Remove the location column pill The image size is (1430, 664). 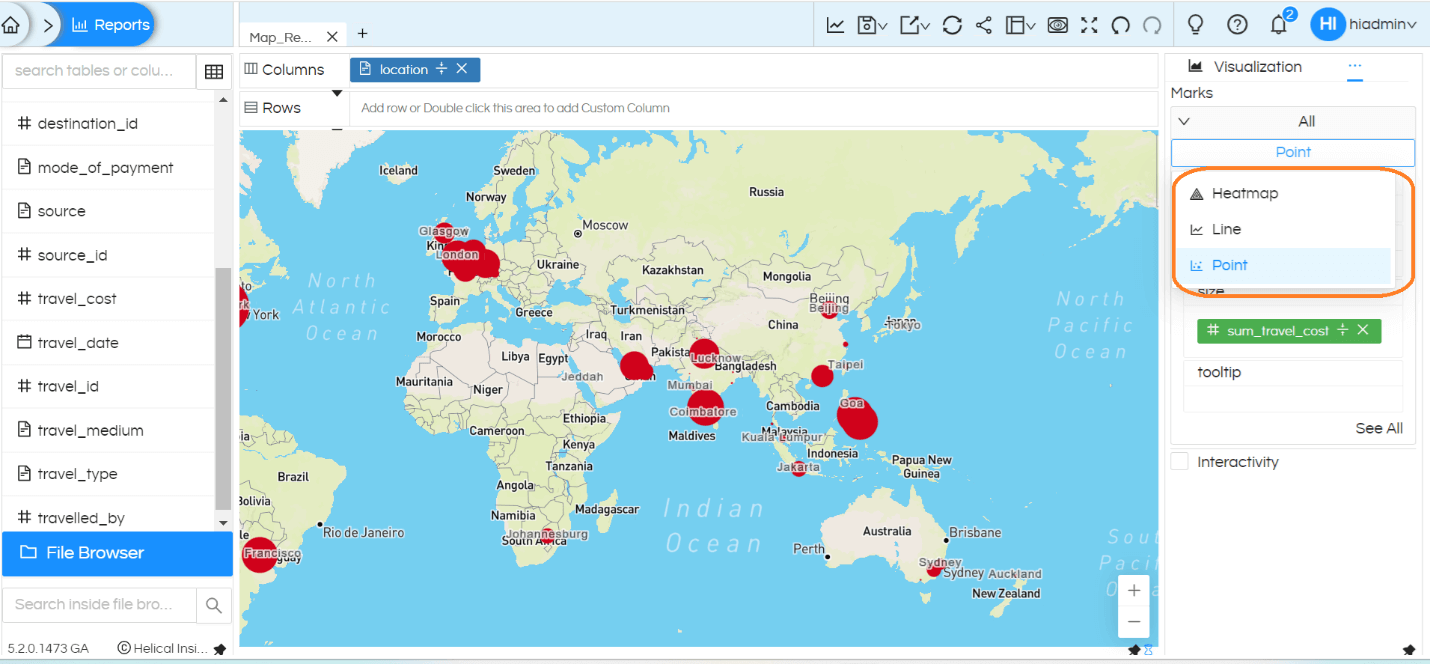point(461,69)
